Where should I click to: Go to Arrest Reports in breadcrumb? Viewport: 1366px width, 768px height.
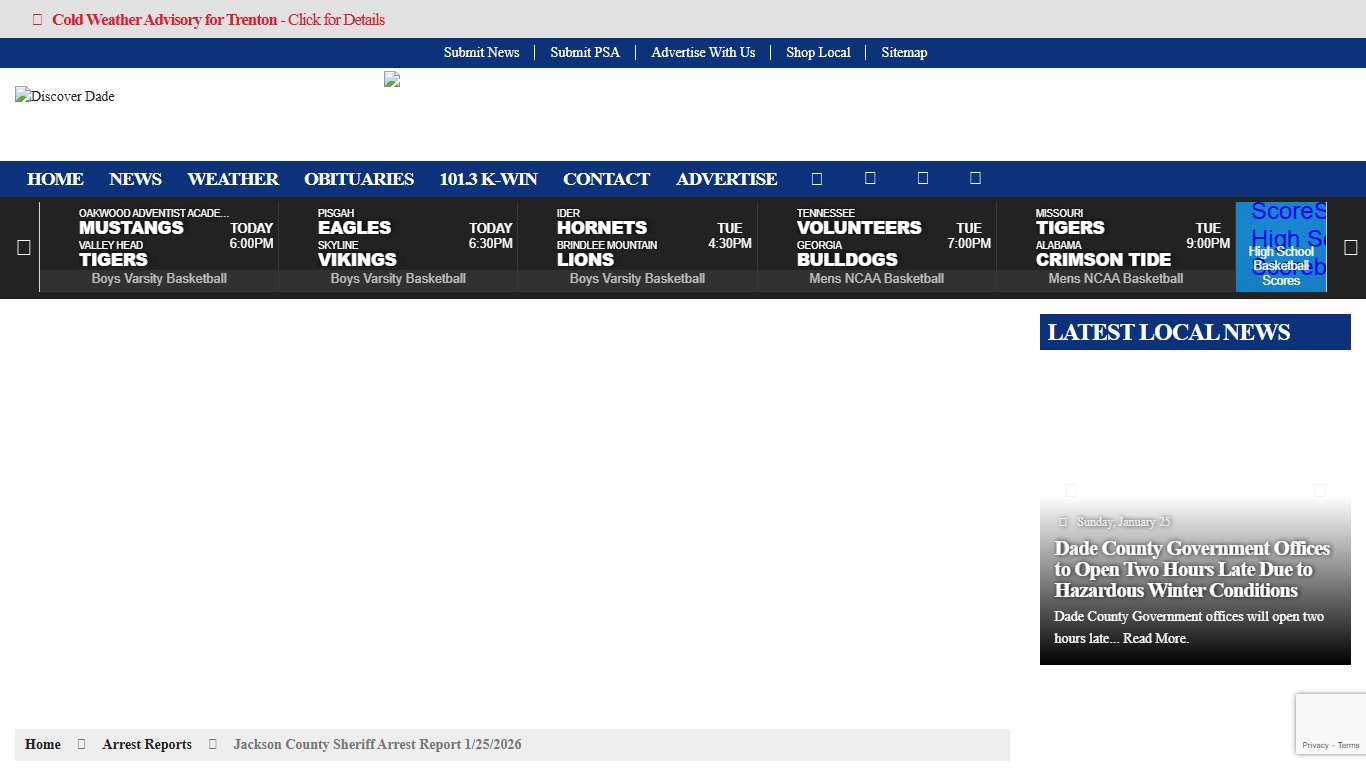pos(147,745)
